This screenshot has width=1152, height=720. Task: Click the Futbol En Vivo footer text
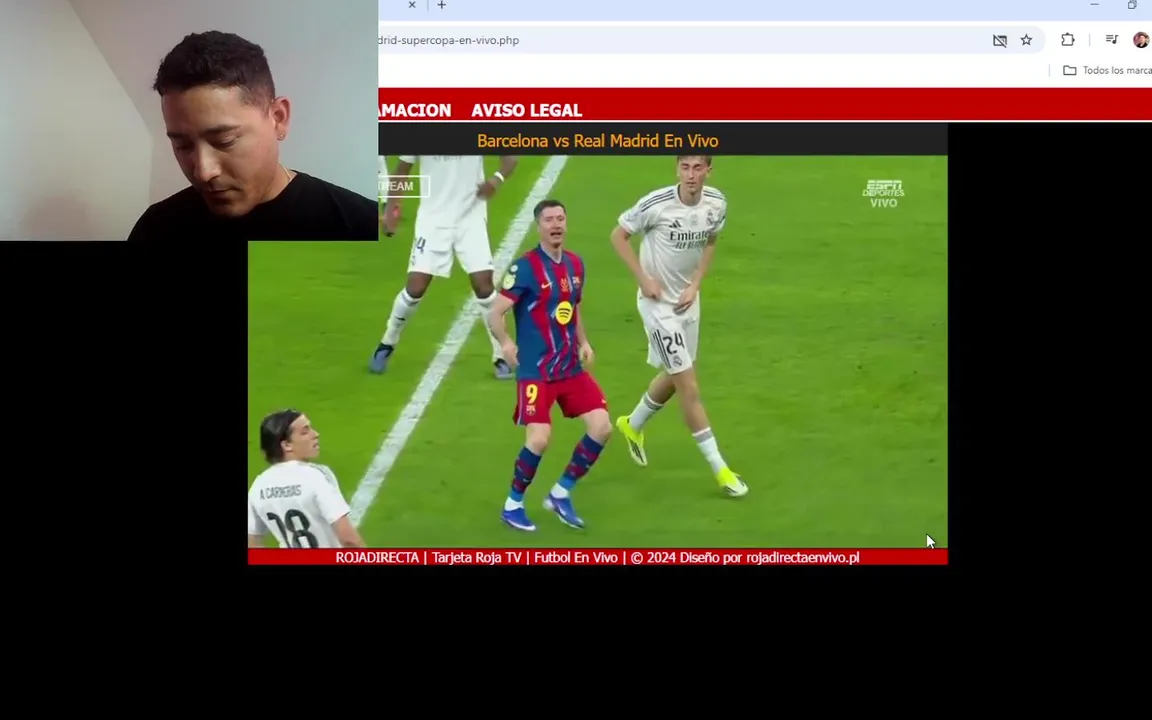576,558
